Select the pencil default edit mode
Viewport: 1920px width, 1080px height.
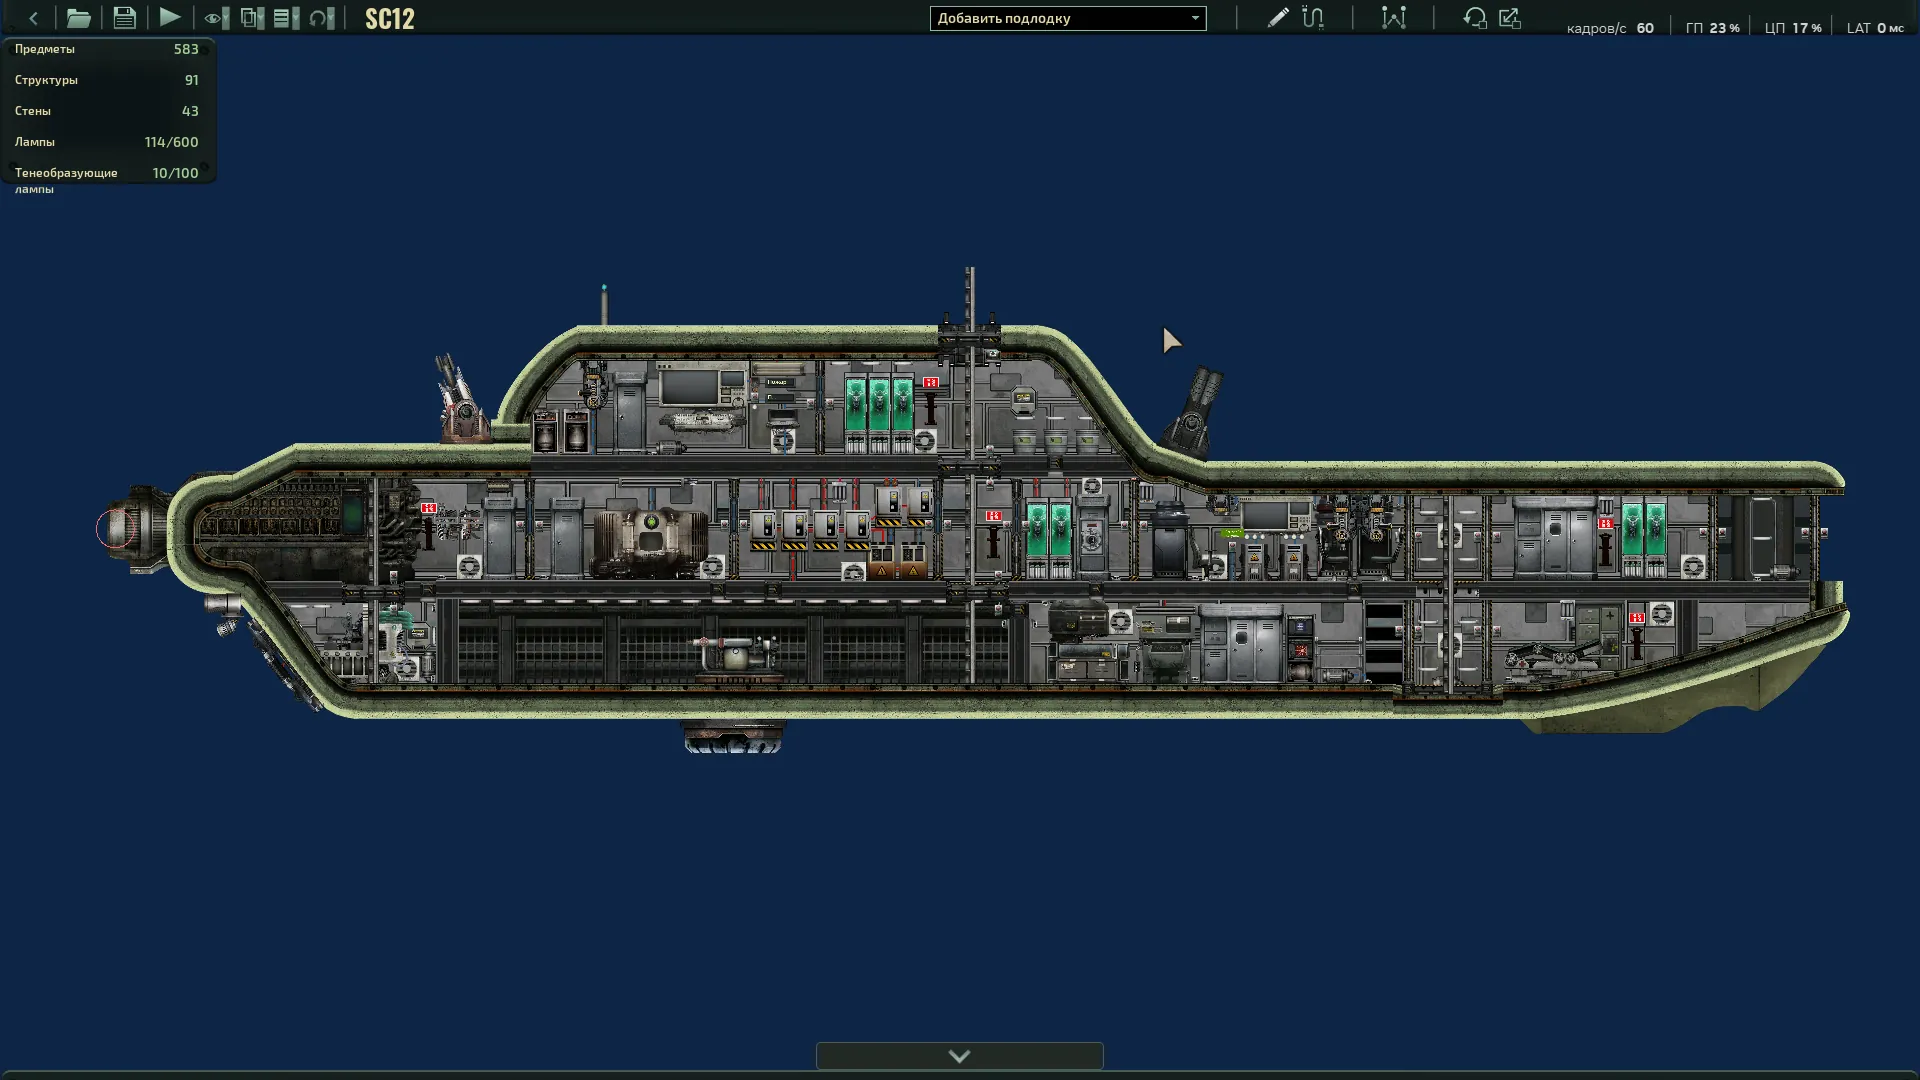1277,18
